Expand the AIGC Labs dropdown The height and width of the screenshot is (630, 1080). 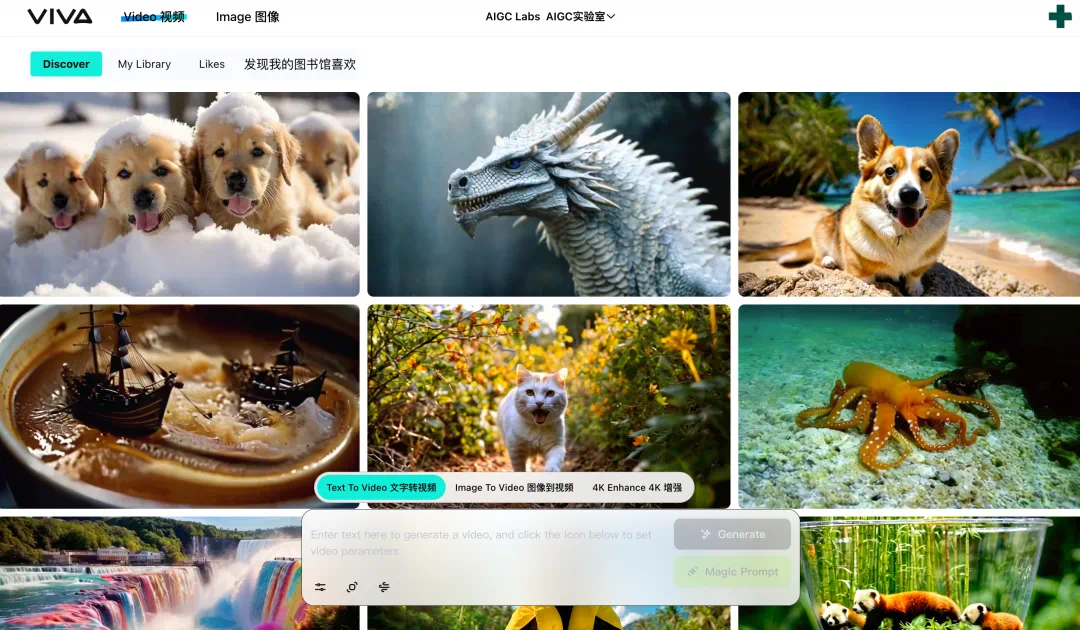(x=580, y=17)
